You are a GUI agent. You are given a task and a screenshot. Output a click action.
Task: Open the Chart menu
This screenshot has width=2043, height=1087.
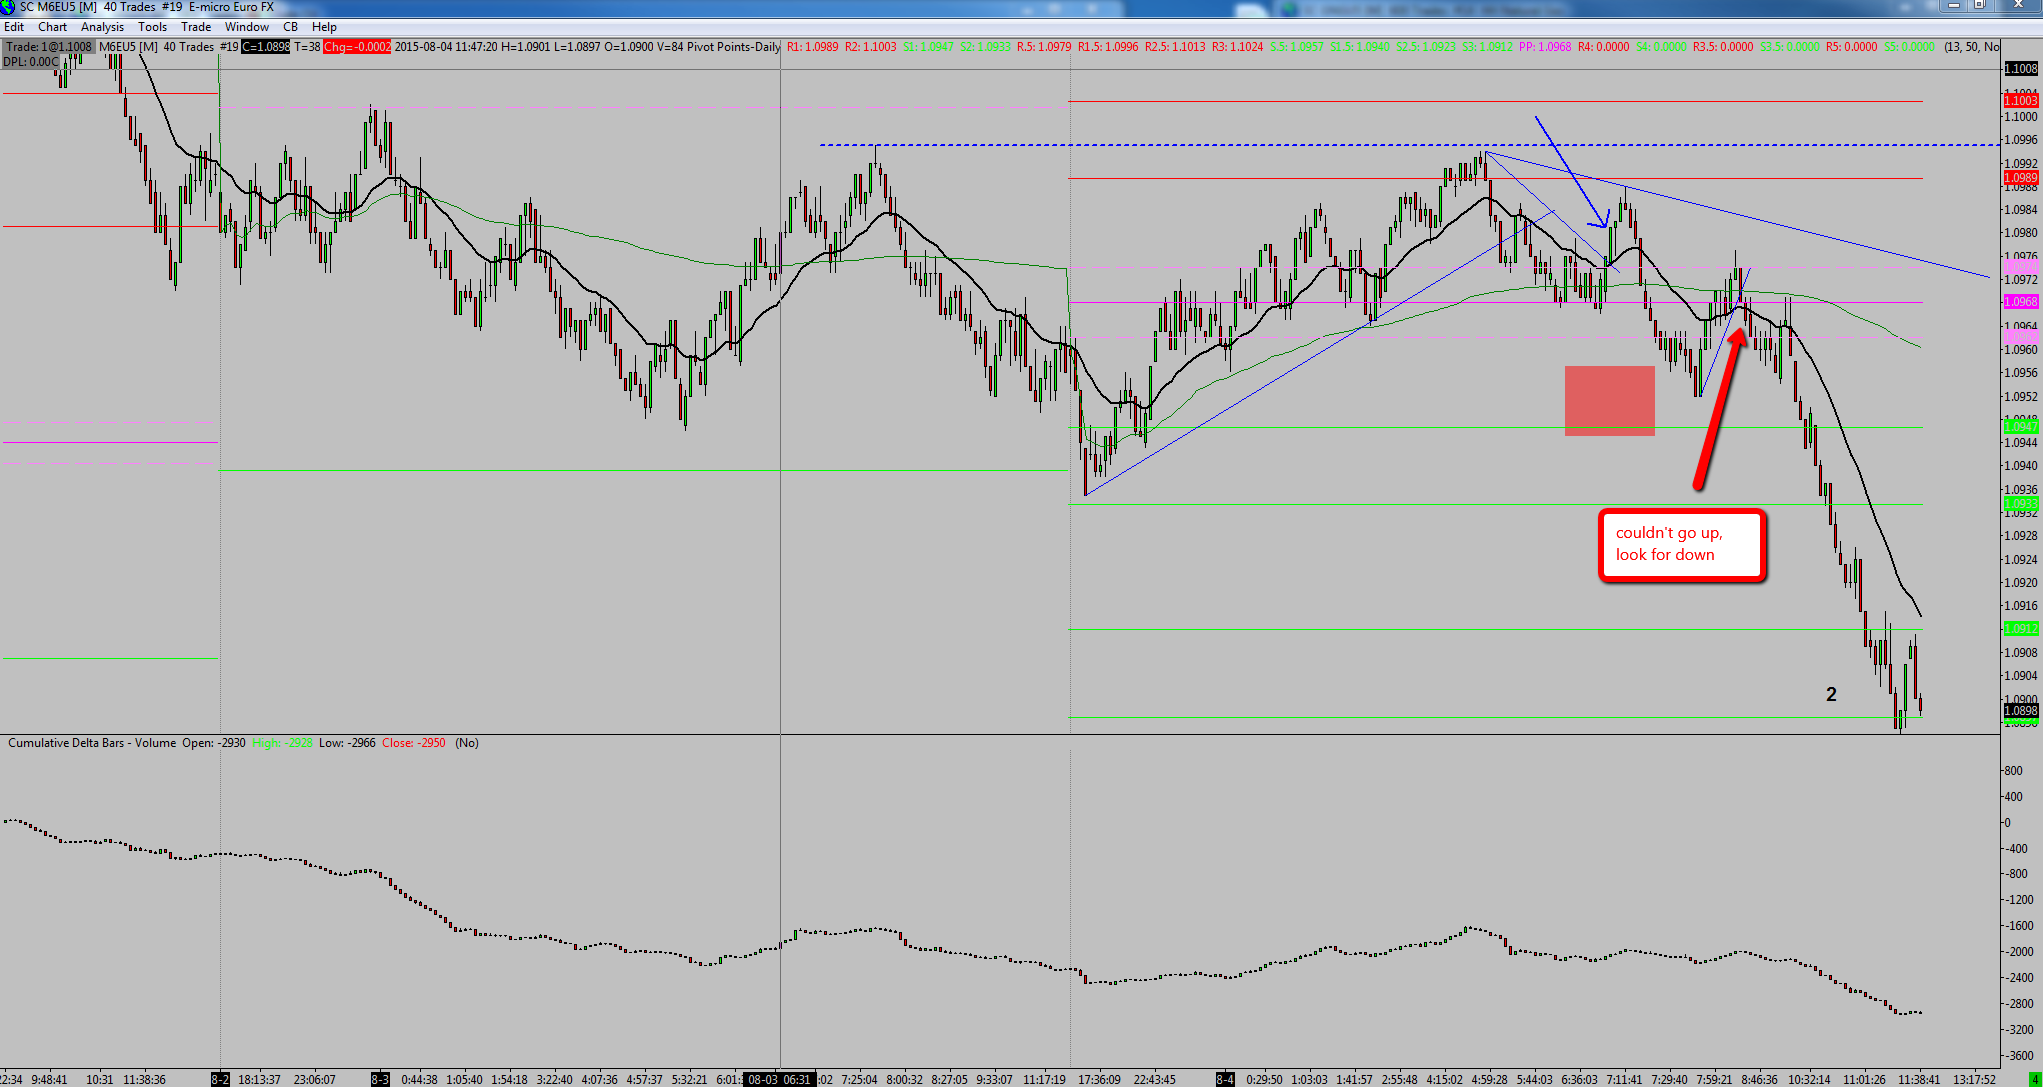point(53,27)
